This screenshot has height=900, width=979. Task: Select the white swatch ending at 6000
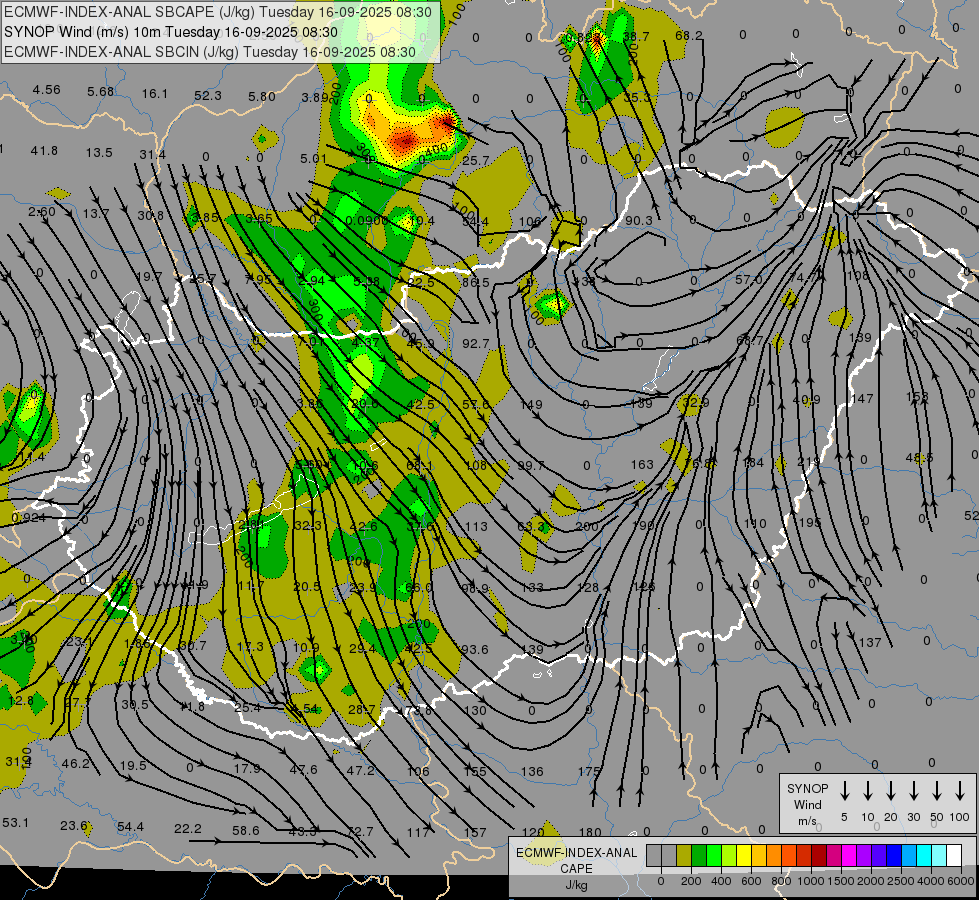click(954, 855)
